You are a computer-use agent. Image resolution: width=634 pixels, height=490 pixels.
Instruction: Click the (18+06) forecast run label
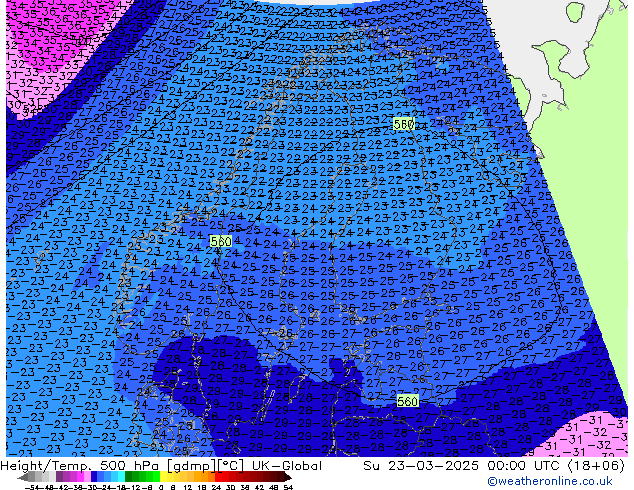[596, 466]
